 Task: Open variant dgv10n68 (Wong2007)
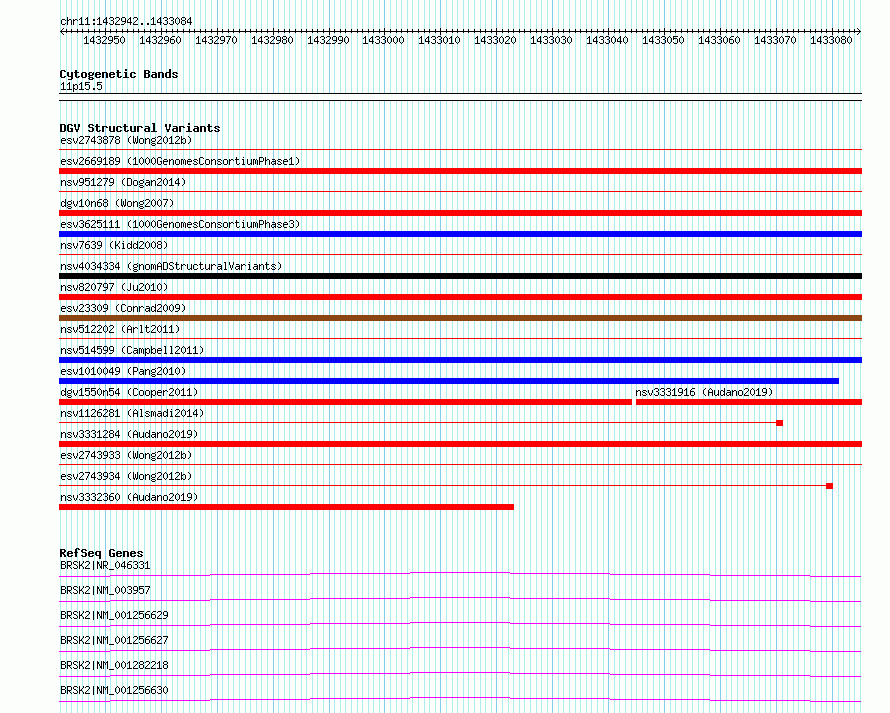(117, 203)
